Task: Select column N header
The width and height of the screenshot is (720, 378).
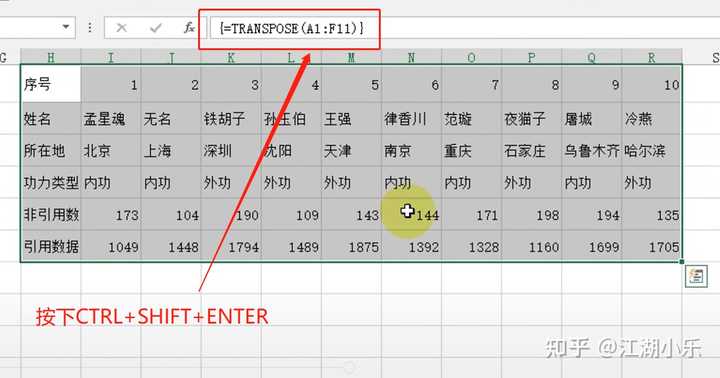Action: (x=411, y=57)
